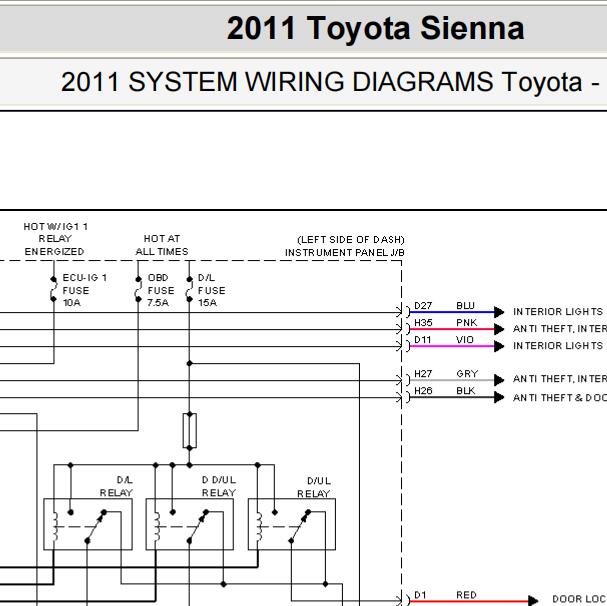This screenshot has height=606, width=607.
Task: Click the INSTRUMENT PANEL J/B label
Action: pyautogui.click(x=345, y=252)
